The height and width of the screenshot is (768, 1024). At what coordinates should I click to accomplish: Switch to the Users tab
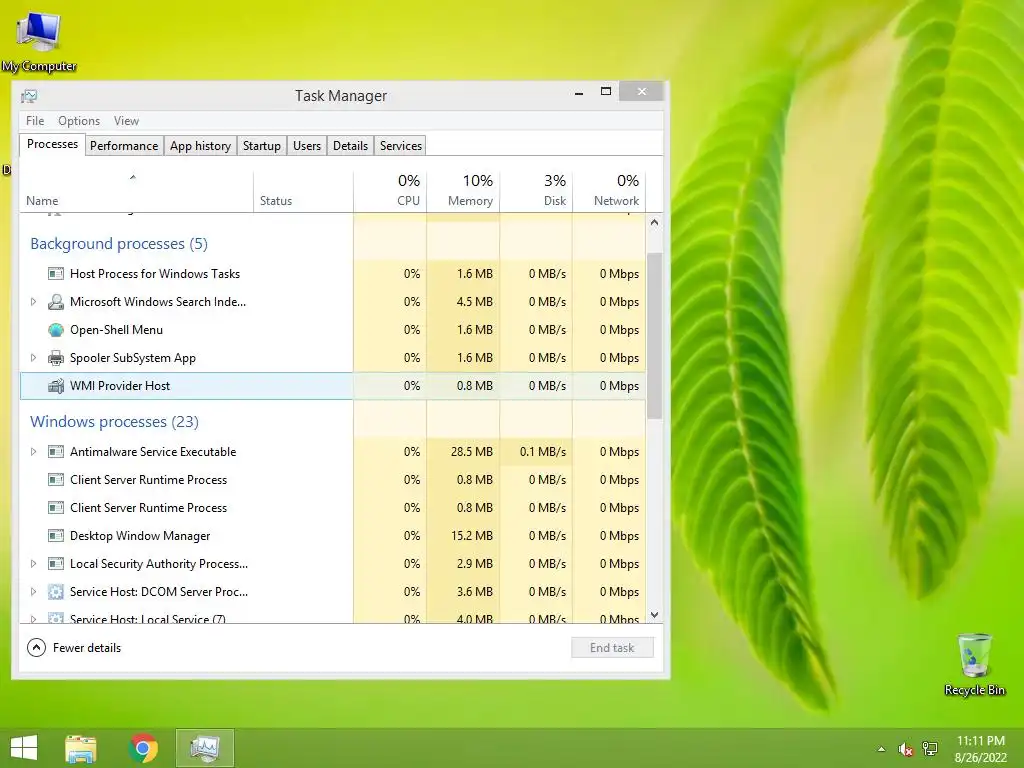307,146
